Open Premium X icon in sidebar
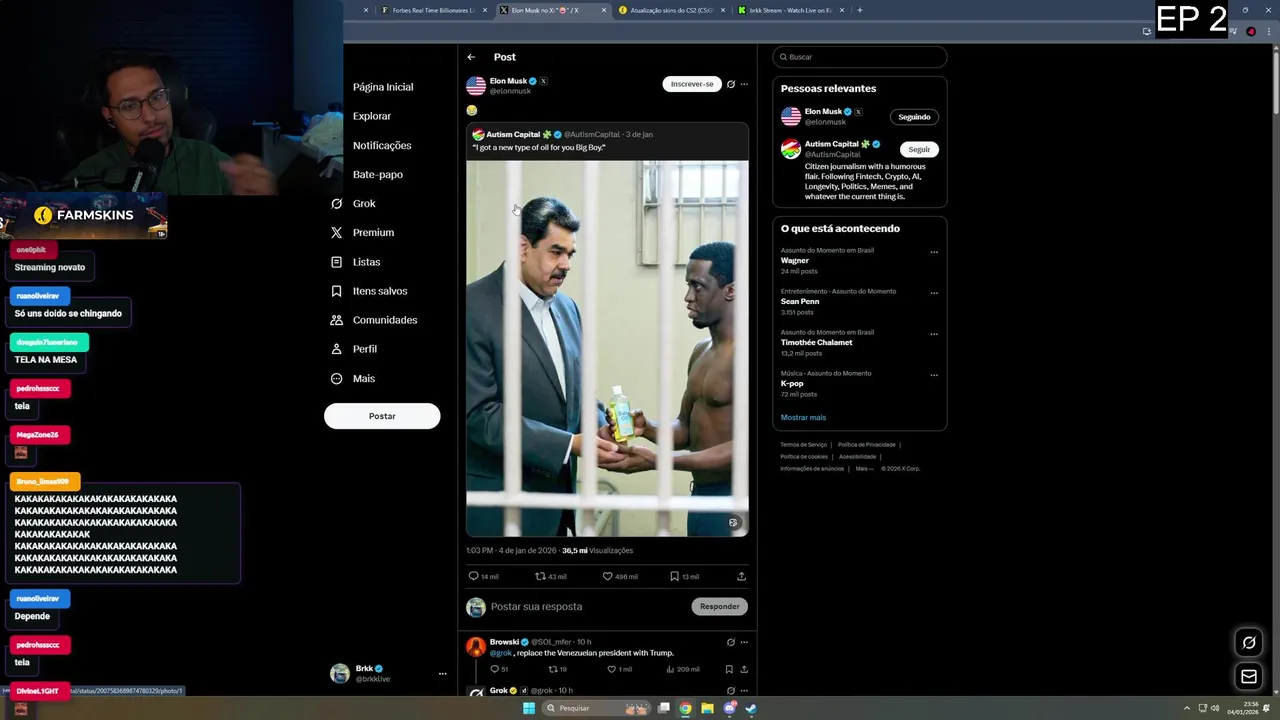 (337, 232)
